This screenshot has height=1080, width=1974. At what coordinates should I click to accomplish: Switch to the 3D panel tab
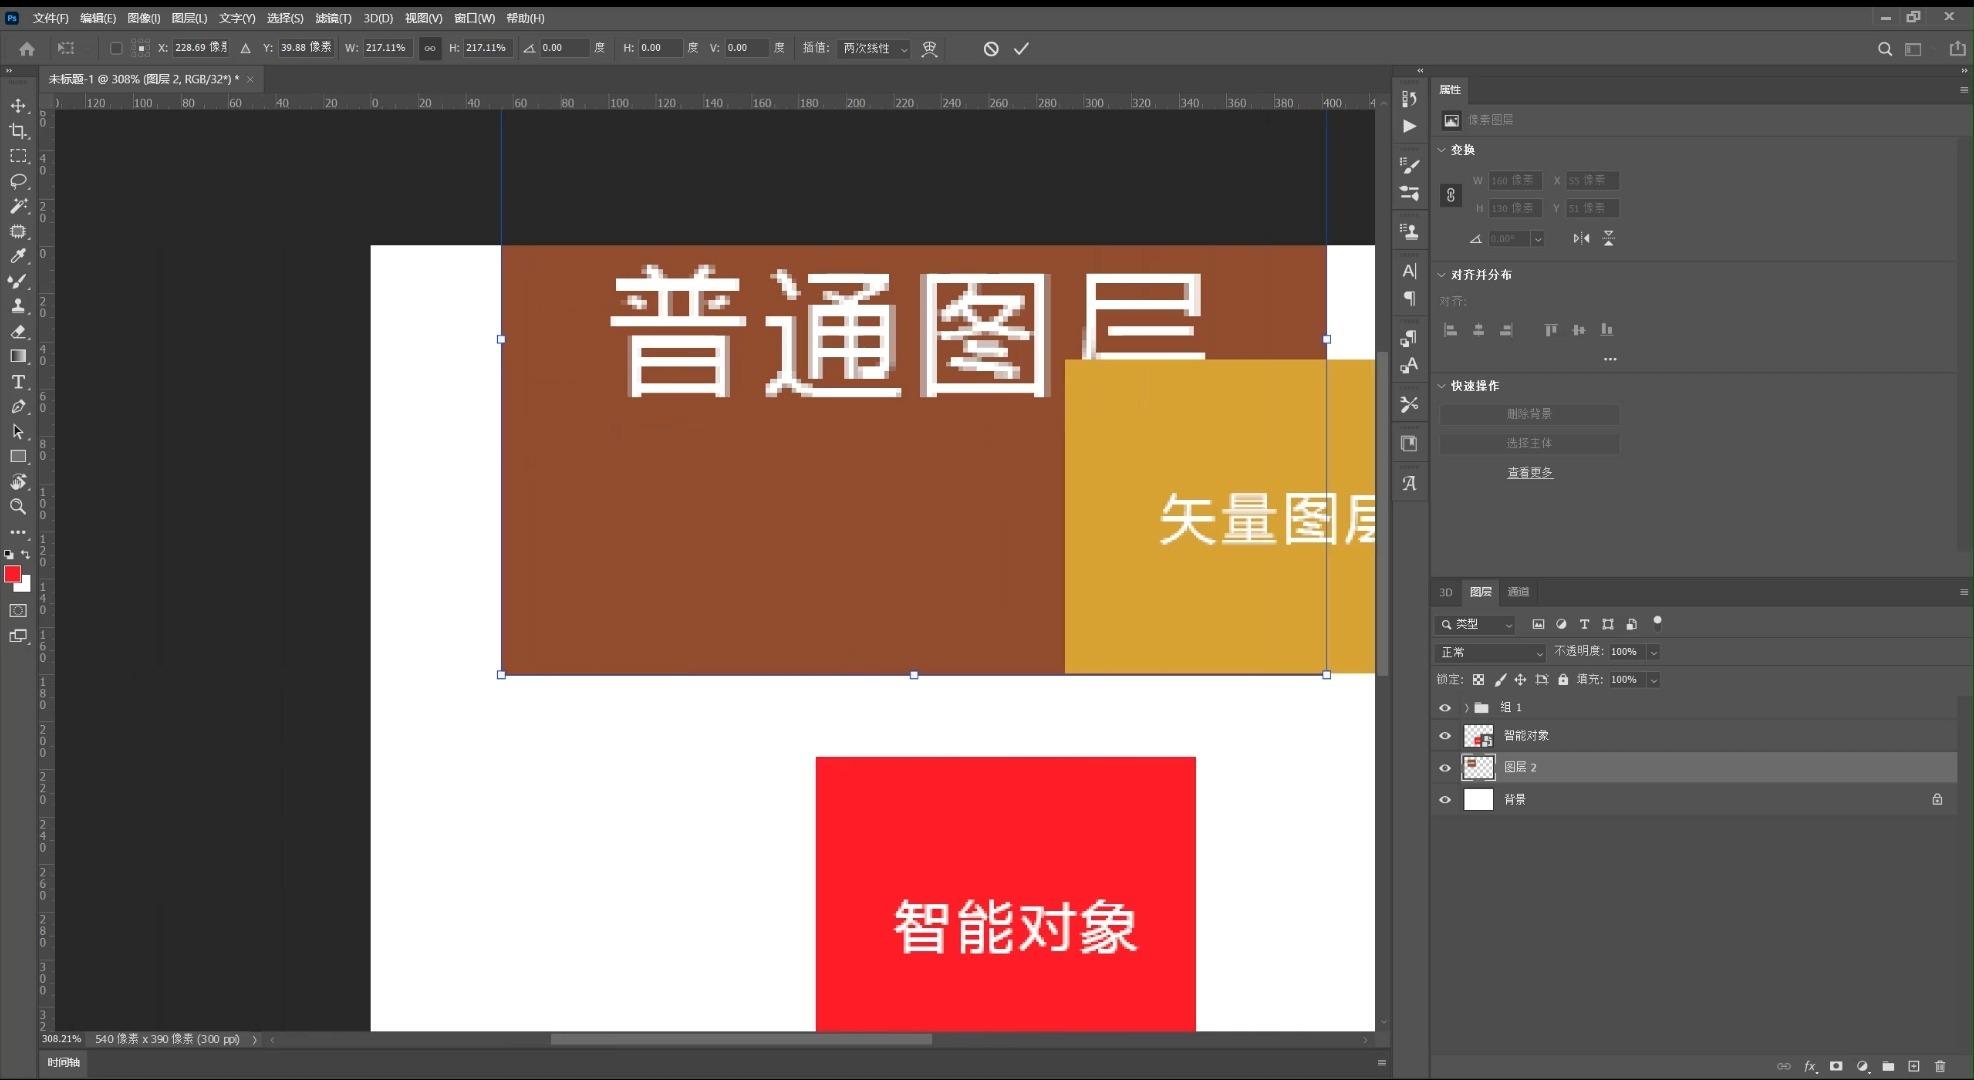pyautogui.click(x=1446, y=592)
